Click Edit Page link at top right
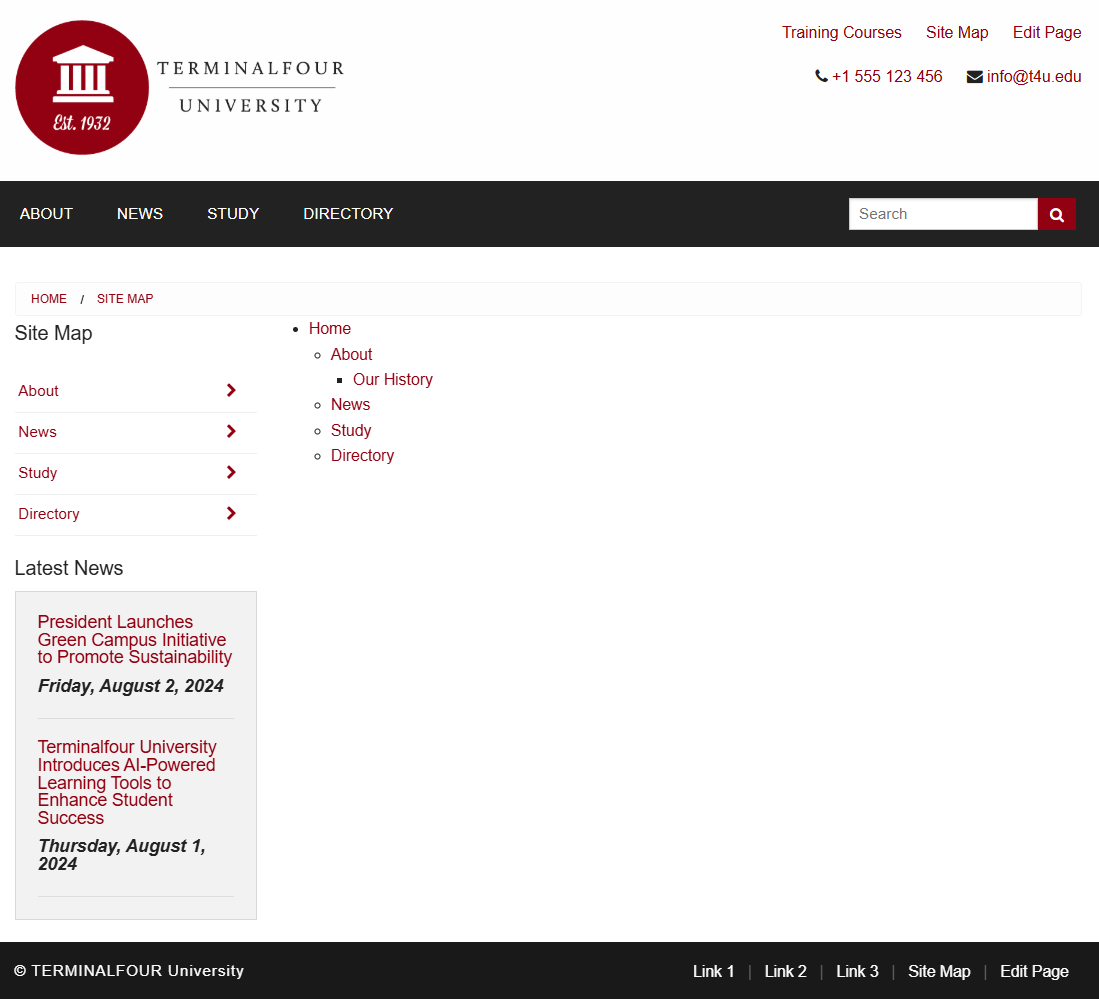Image resolution: width=1099 pixels, height=999 pixels. pos(1046,33)
